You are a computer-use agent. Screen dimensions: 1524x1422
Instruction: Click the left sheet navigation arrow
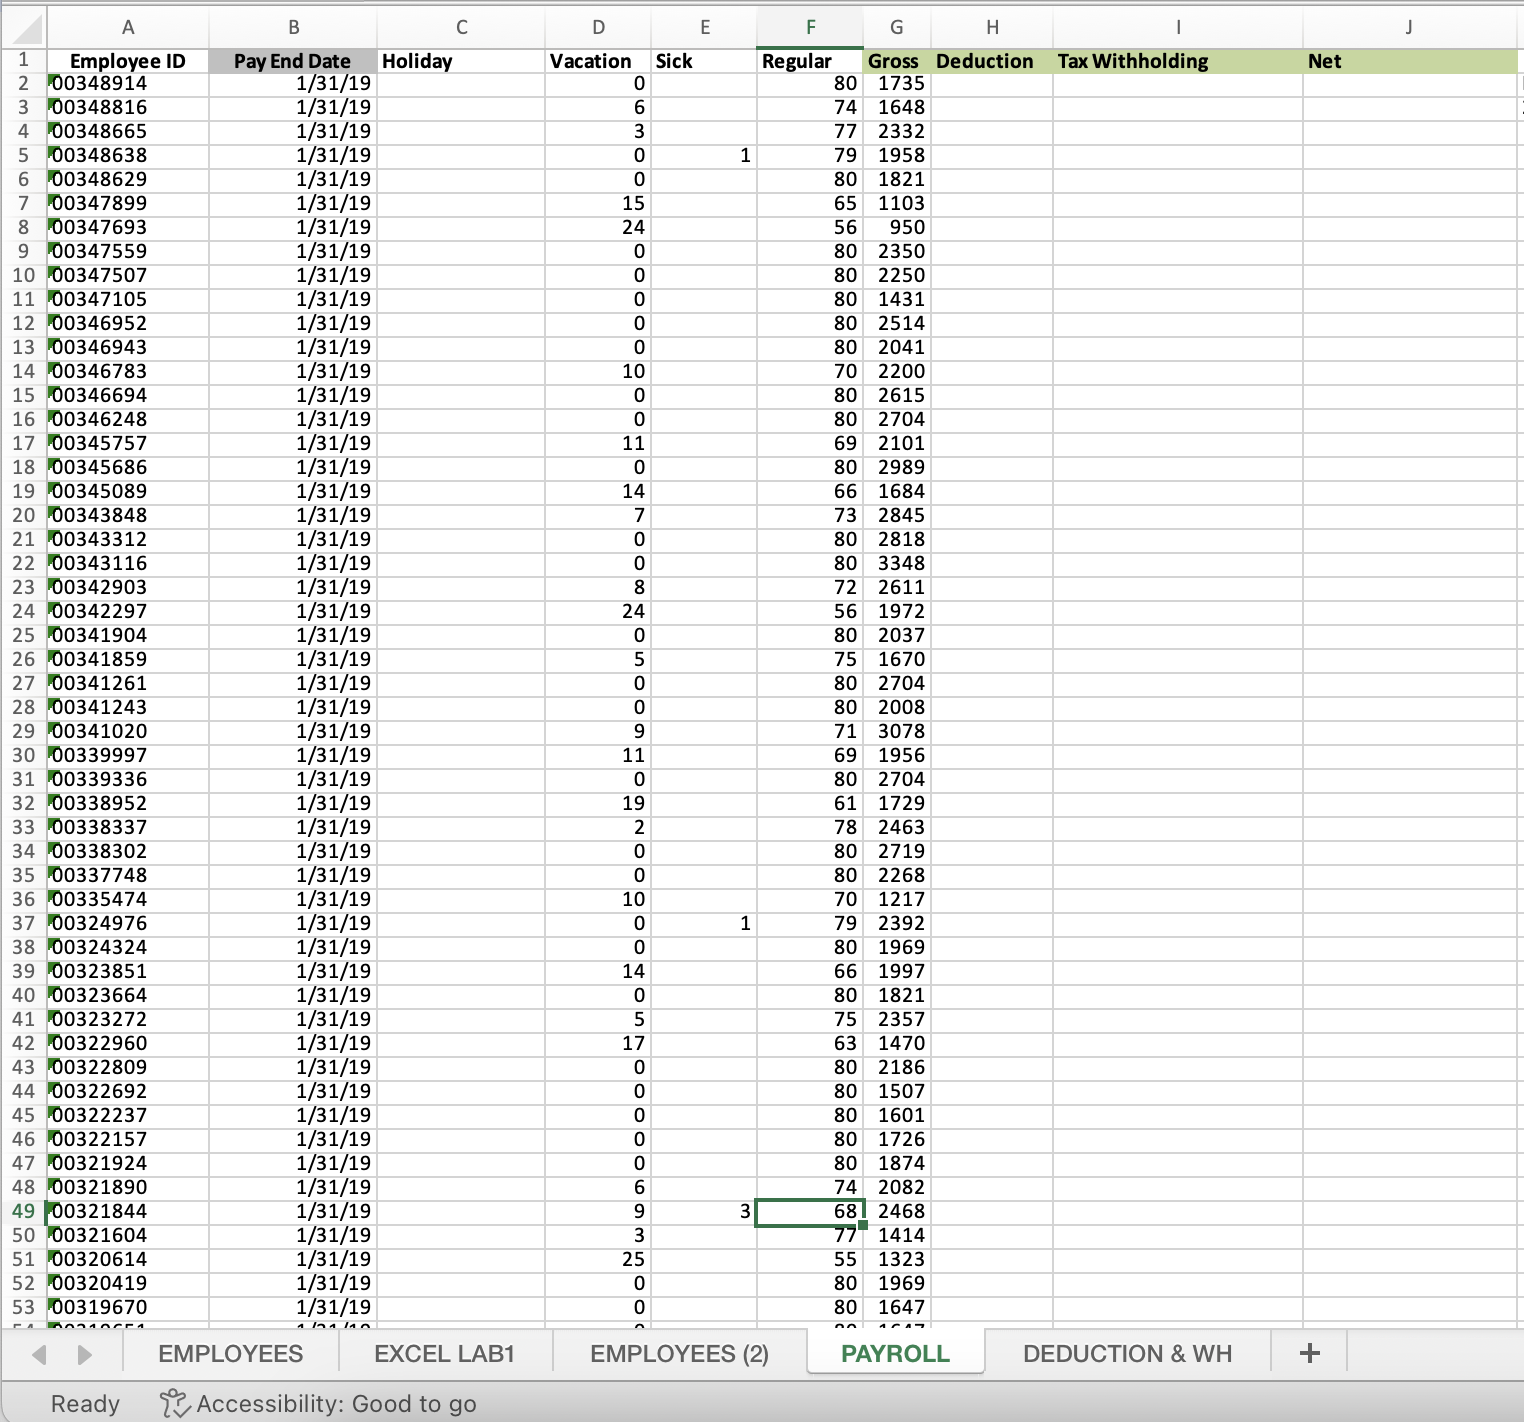[38, 1352]
